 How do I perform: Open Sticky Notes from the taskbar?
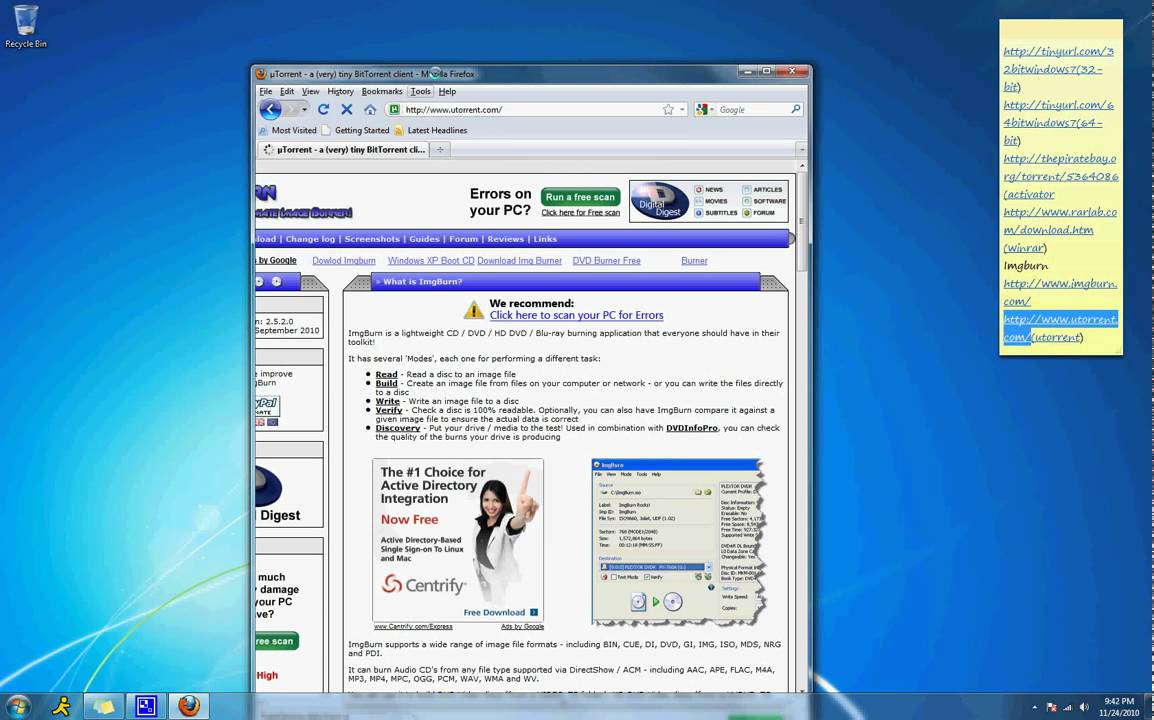point(104,707)
